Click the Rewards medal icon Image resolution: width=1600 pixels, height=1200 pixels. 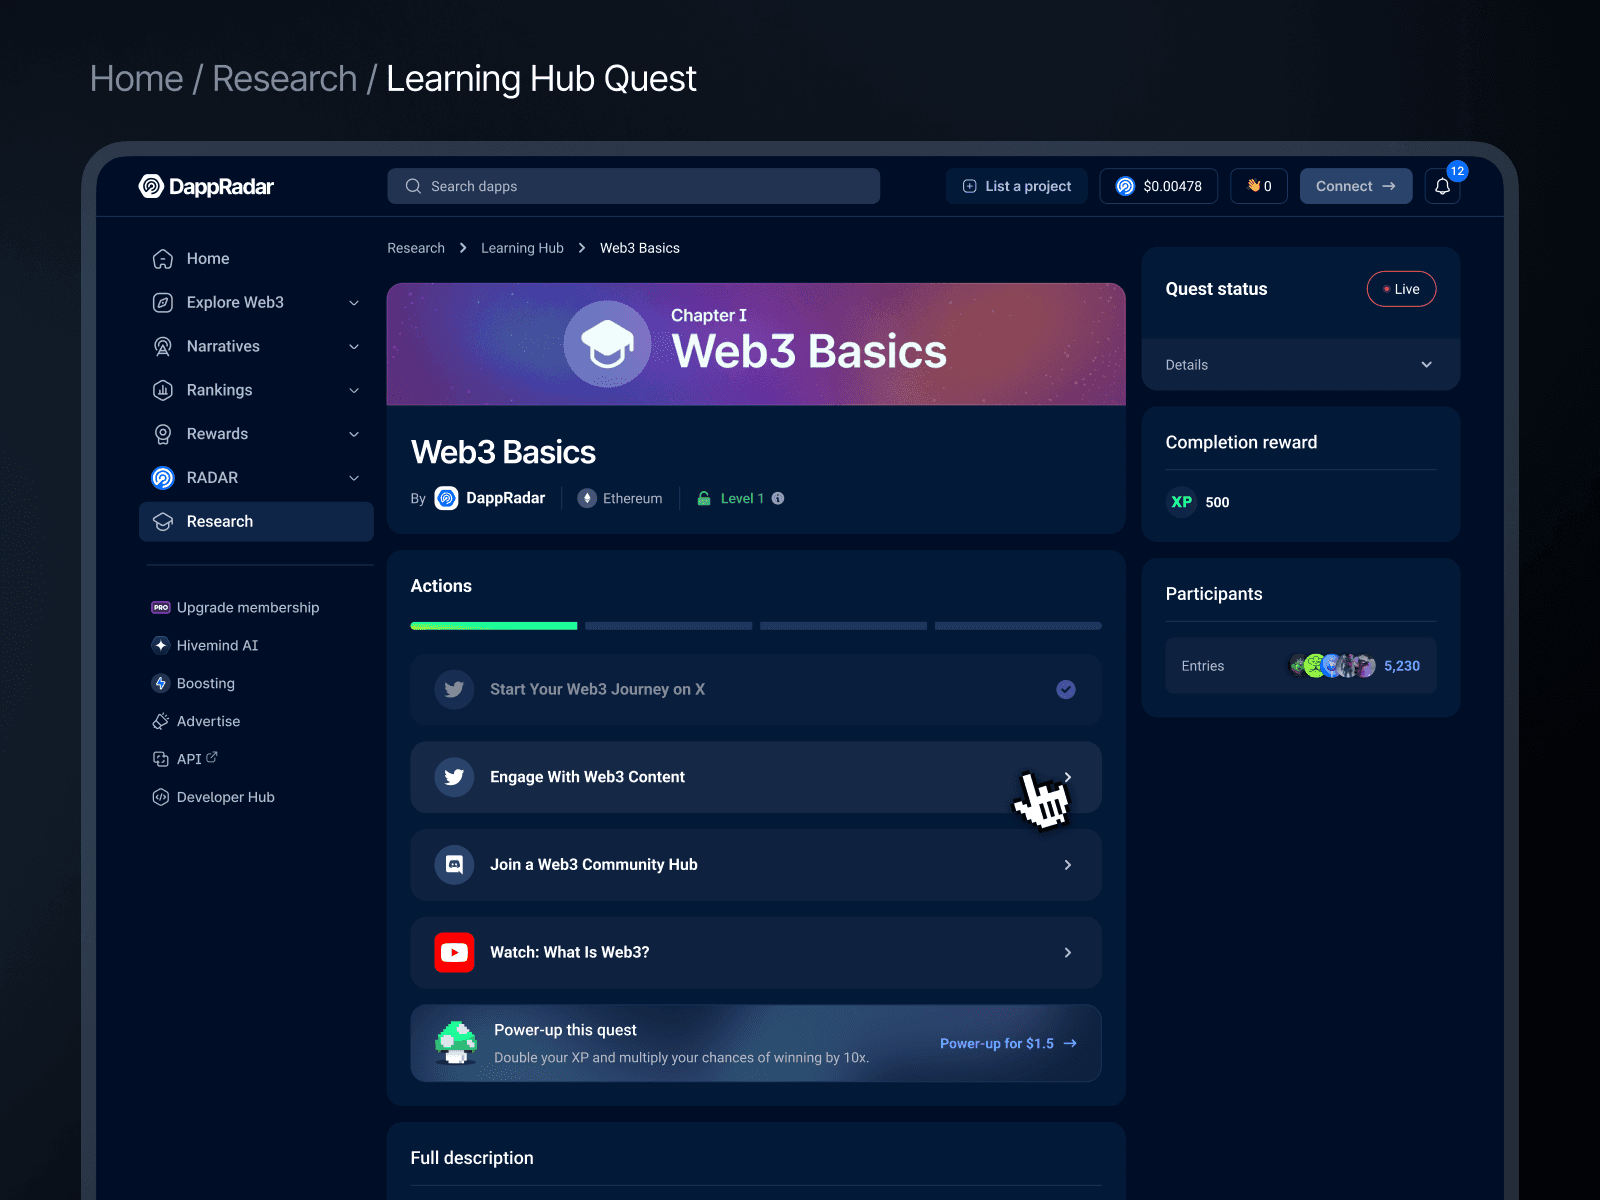[x=163, y=434]
